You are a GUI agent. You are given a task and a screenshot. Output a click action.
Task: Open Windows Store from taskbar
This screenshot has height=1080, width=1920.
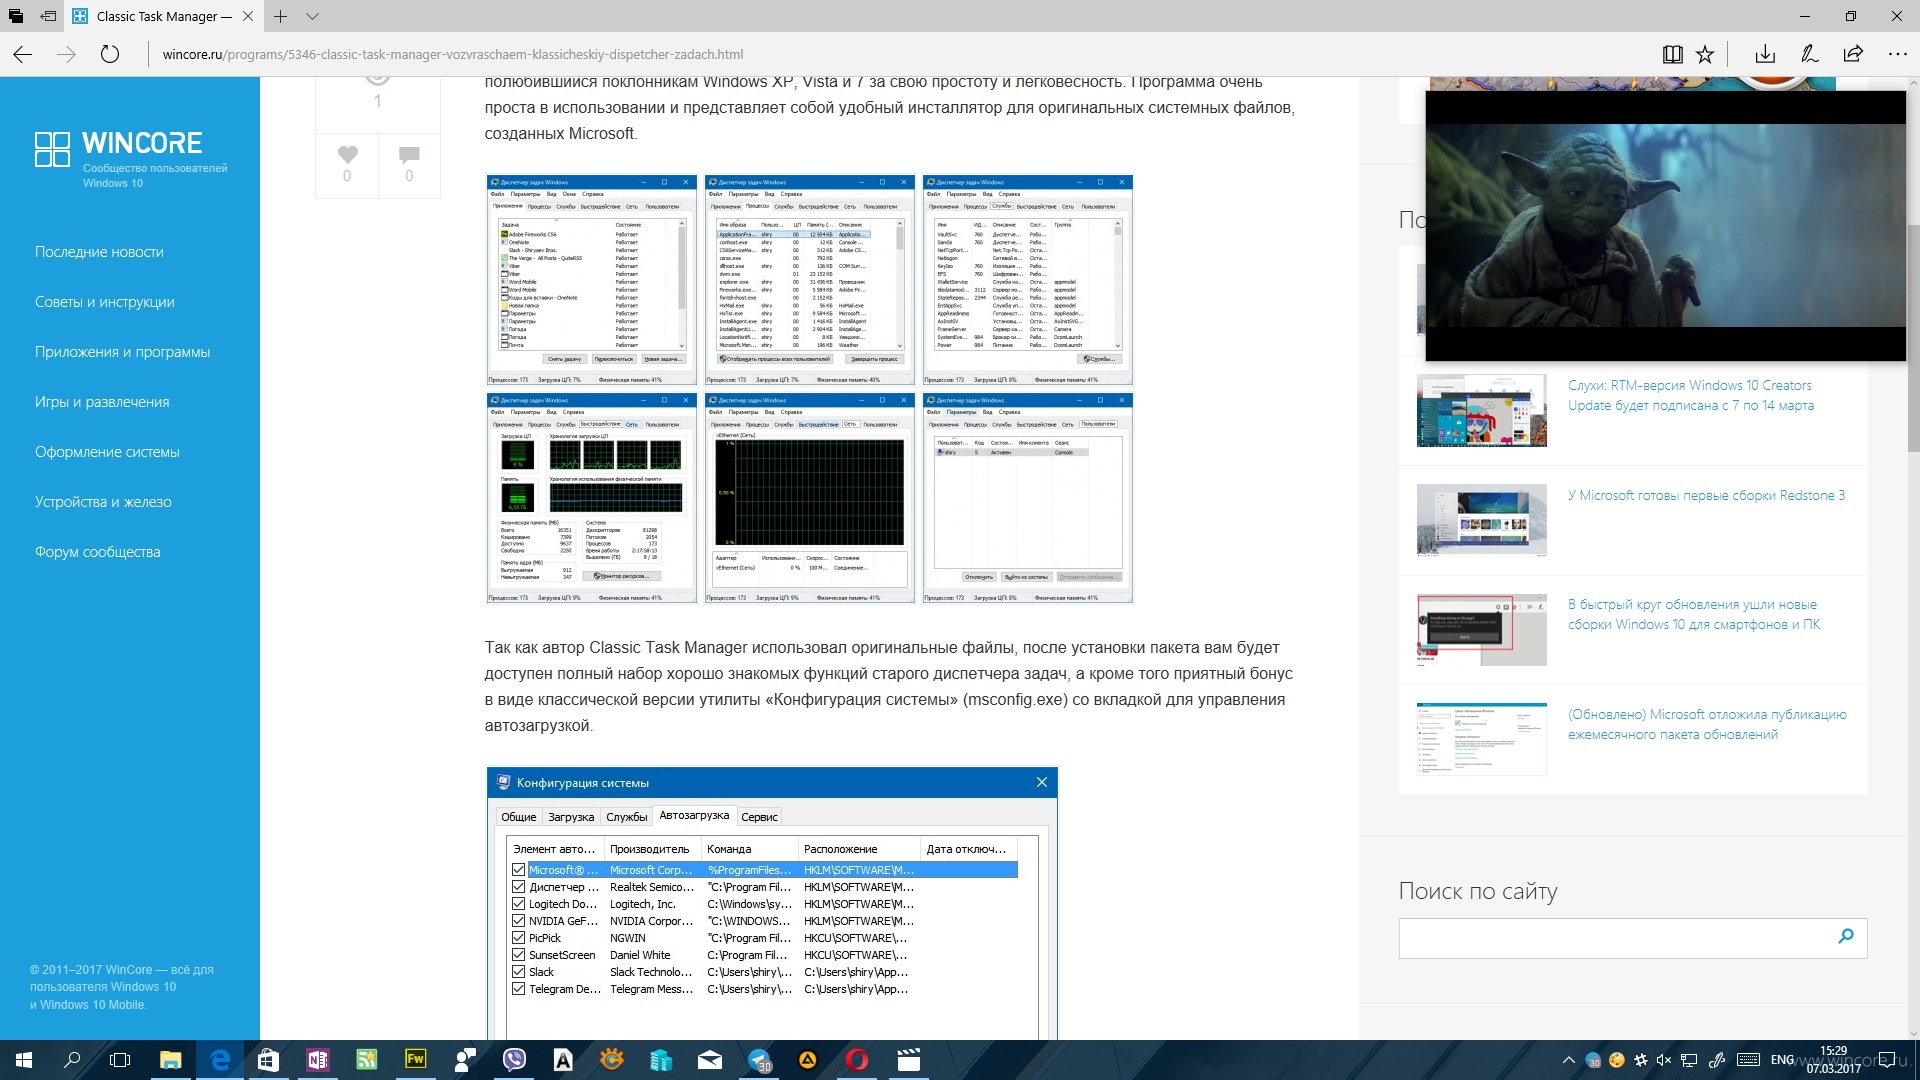tap(268, 1060)
